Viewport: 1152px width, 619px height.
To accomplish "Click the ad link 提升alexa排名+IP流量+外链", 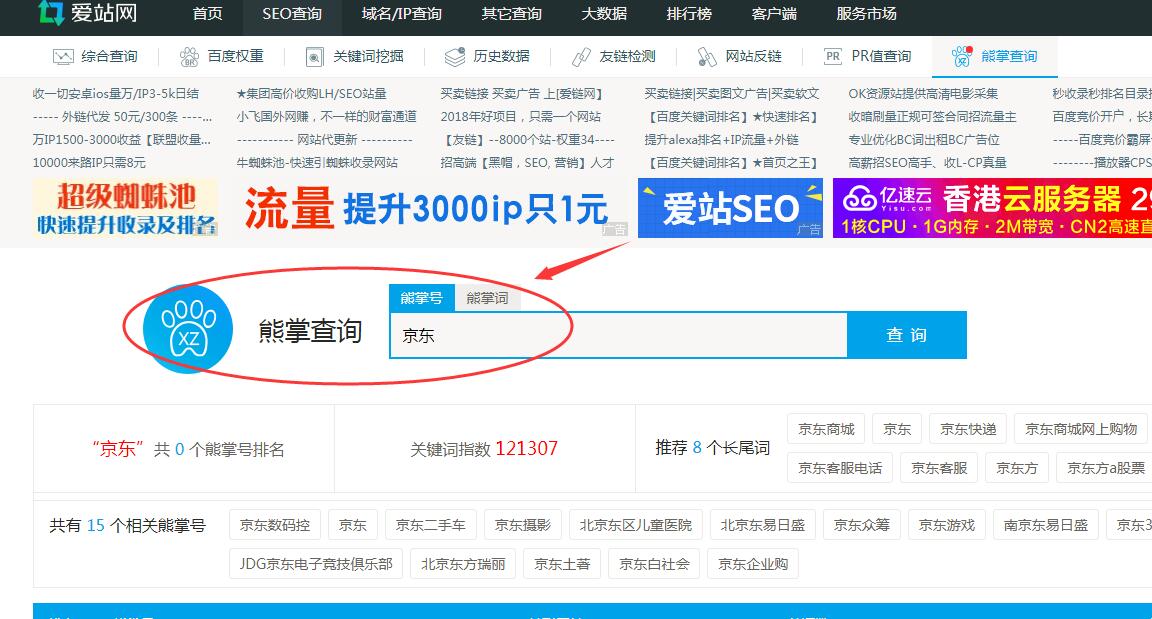I will [721, 140].
